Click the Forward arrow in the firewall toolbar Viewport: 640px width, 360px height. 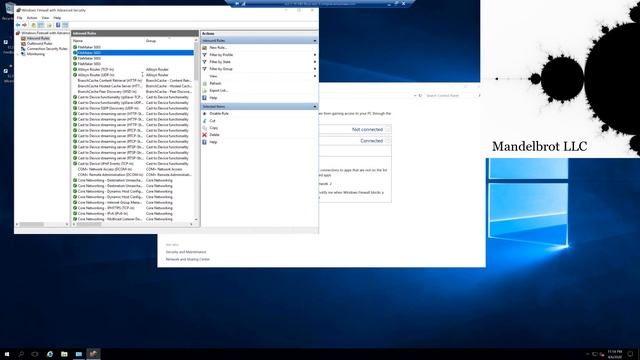coord(24,25)
